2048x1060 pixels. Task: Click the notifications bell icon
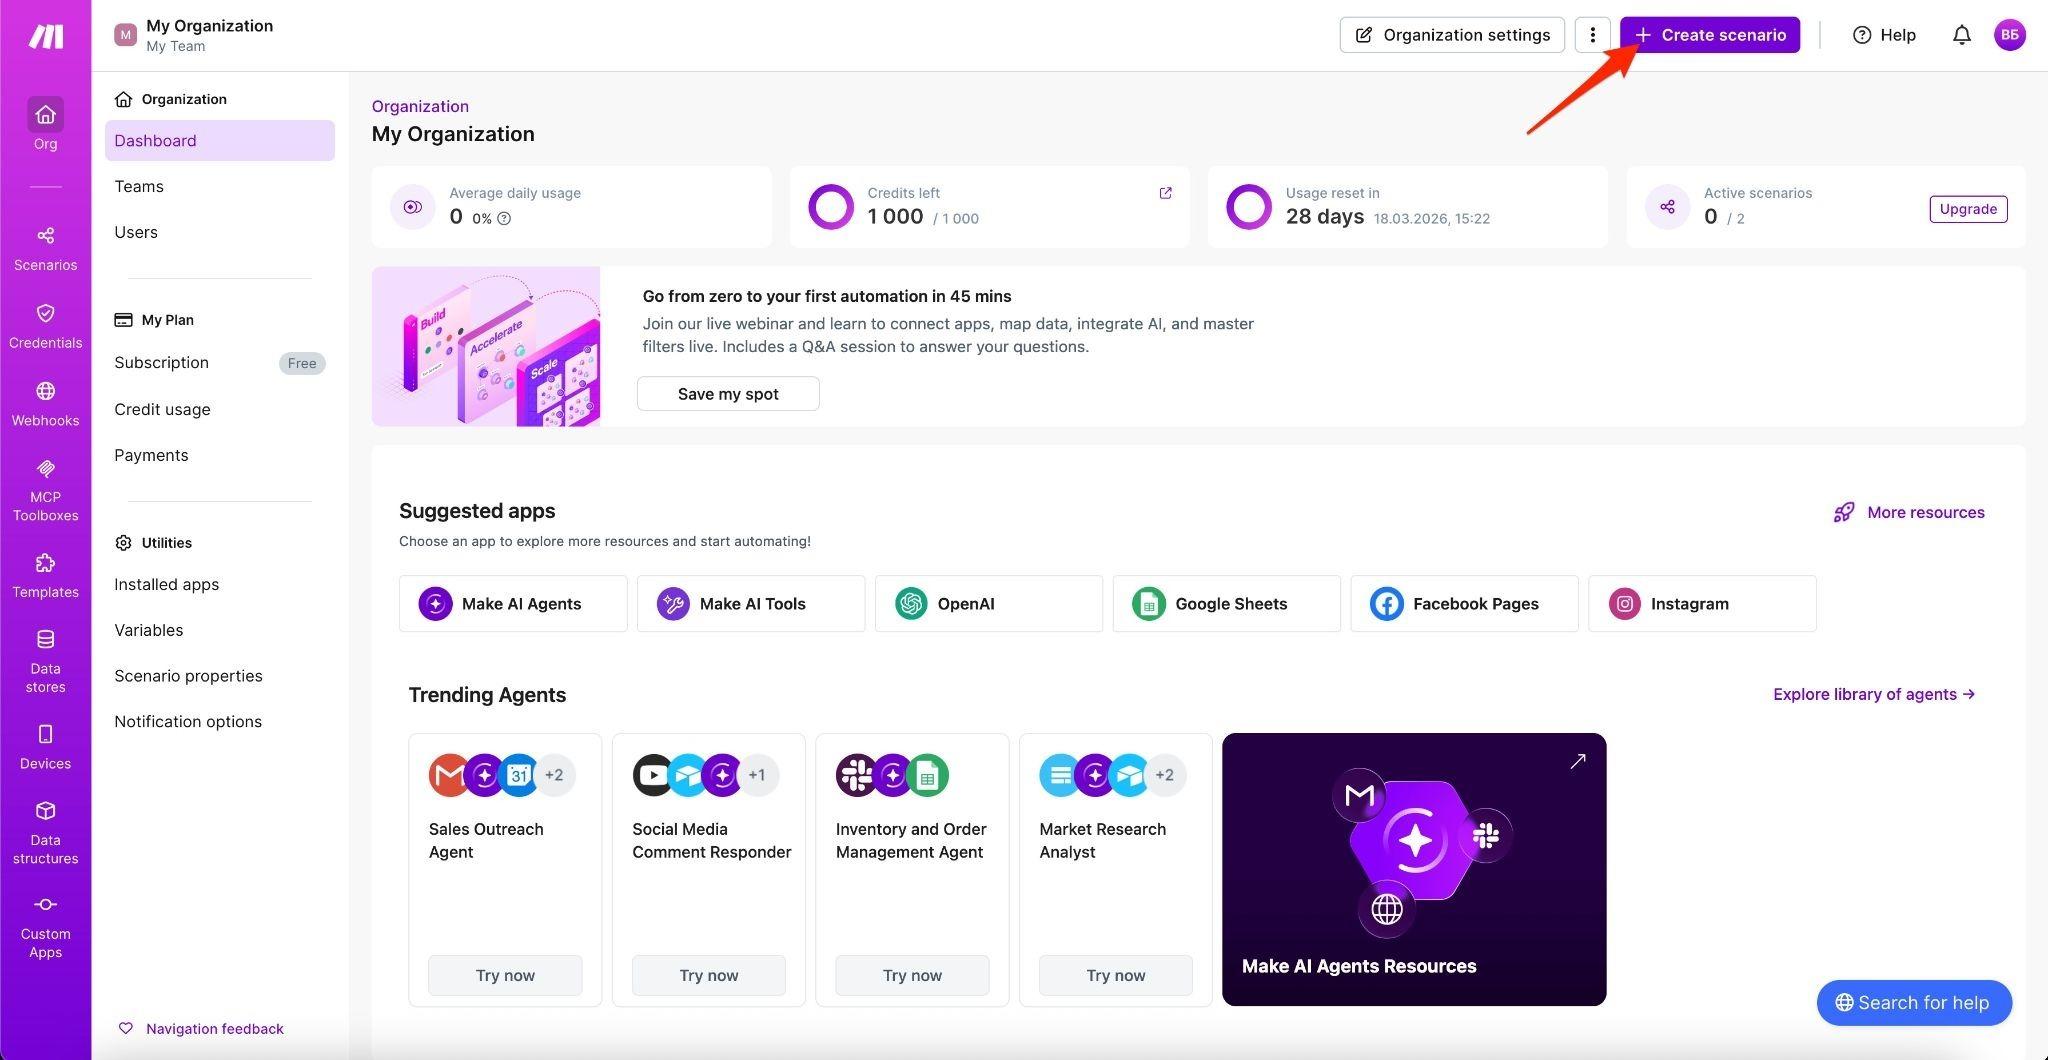1961,35
